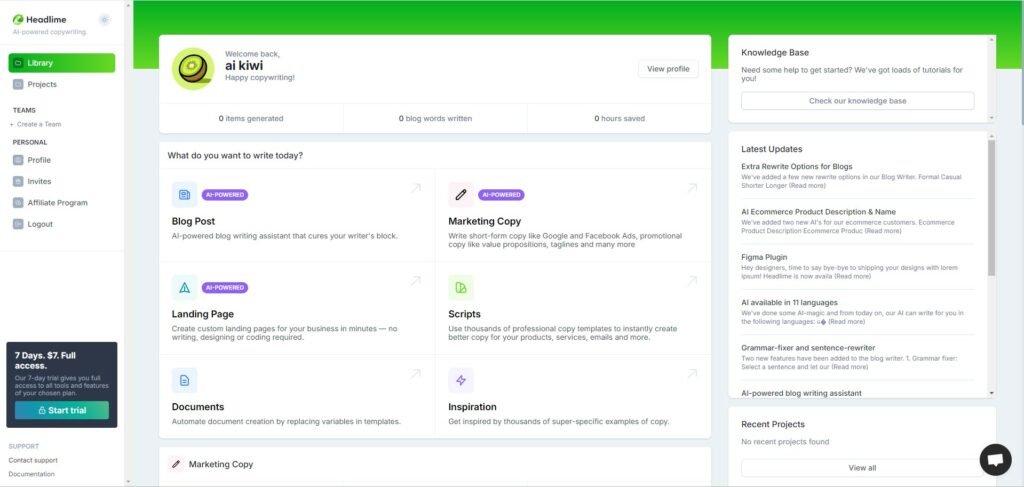This screenshot has height=487, width=1024.
Task: Click the Logout sidebar icon
Action: (18, 224)
